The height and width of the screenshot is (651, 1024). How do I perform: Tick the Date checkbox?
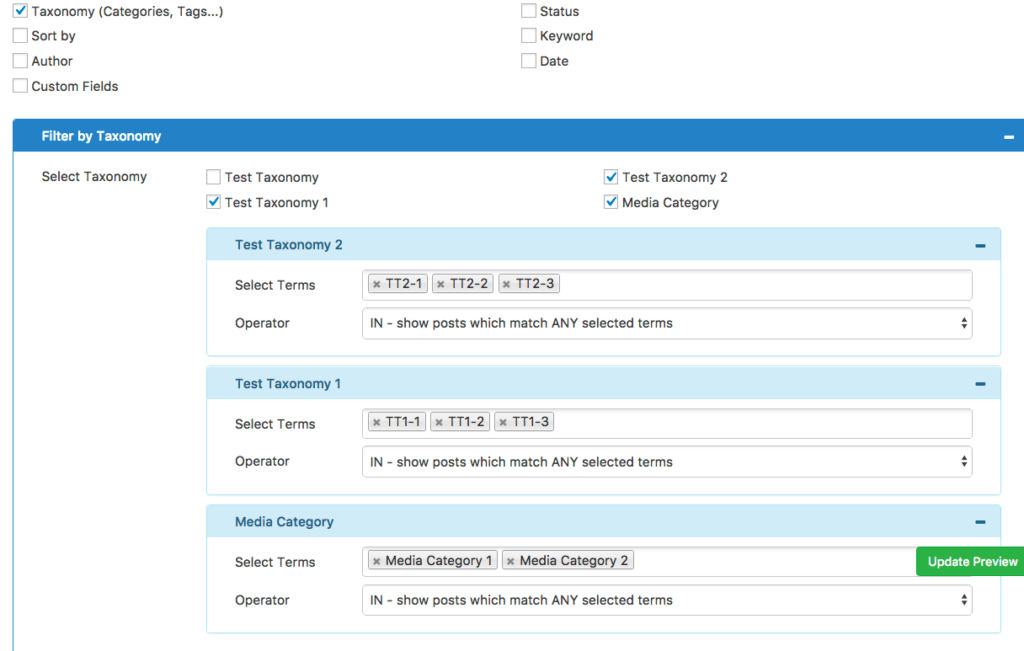pos(528,61)
